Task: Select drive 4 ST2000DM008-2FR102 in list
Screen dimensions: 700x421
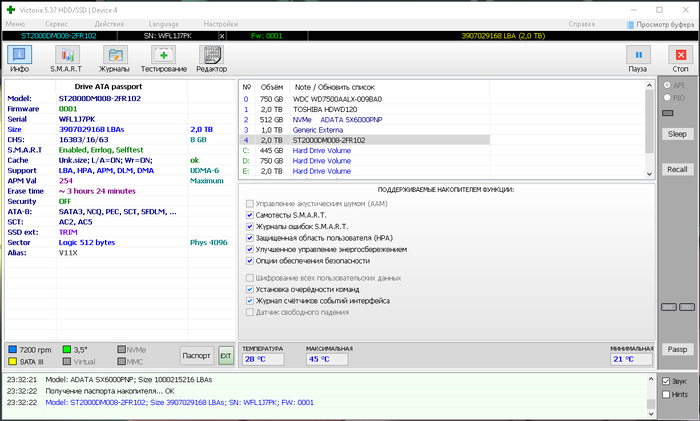Action: pyautogui.click(x=364, y=140)
